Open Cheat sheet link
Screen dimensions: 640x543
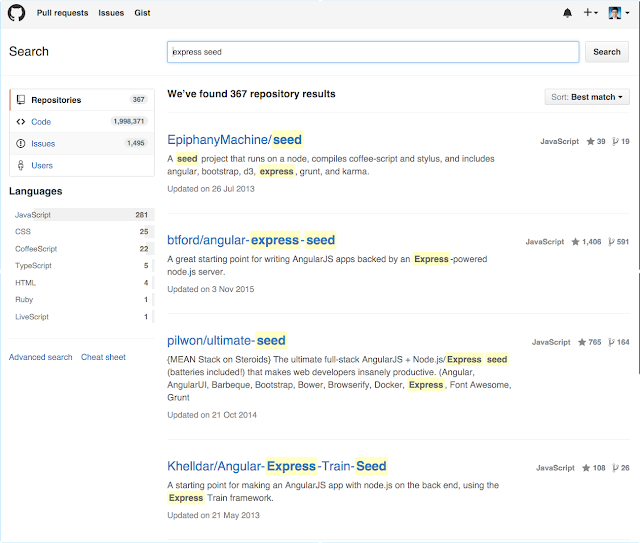tap(103, 357)
